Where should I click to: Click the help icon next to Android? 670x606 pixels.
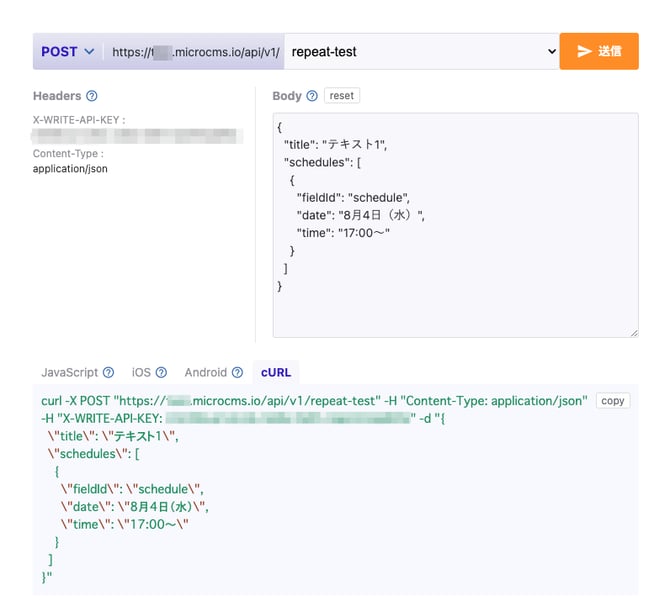tap(237, 372)
